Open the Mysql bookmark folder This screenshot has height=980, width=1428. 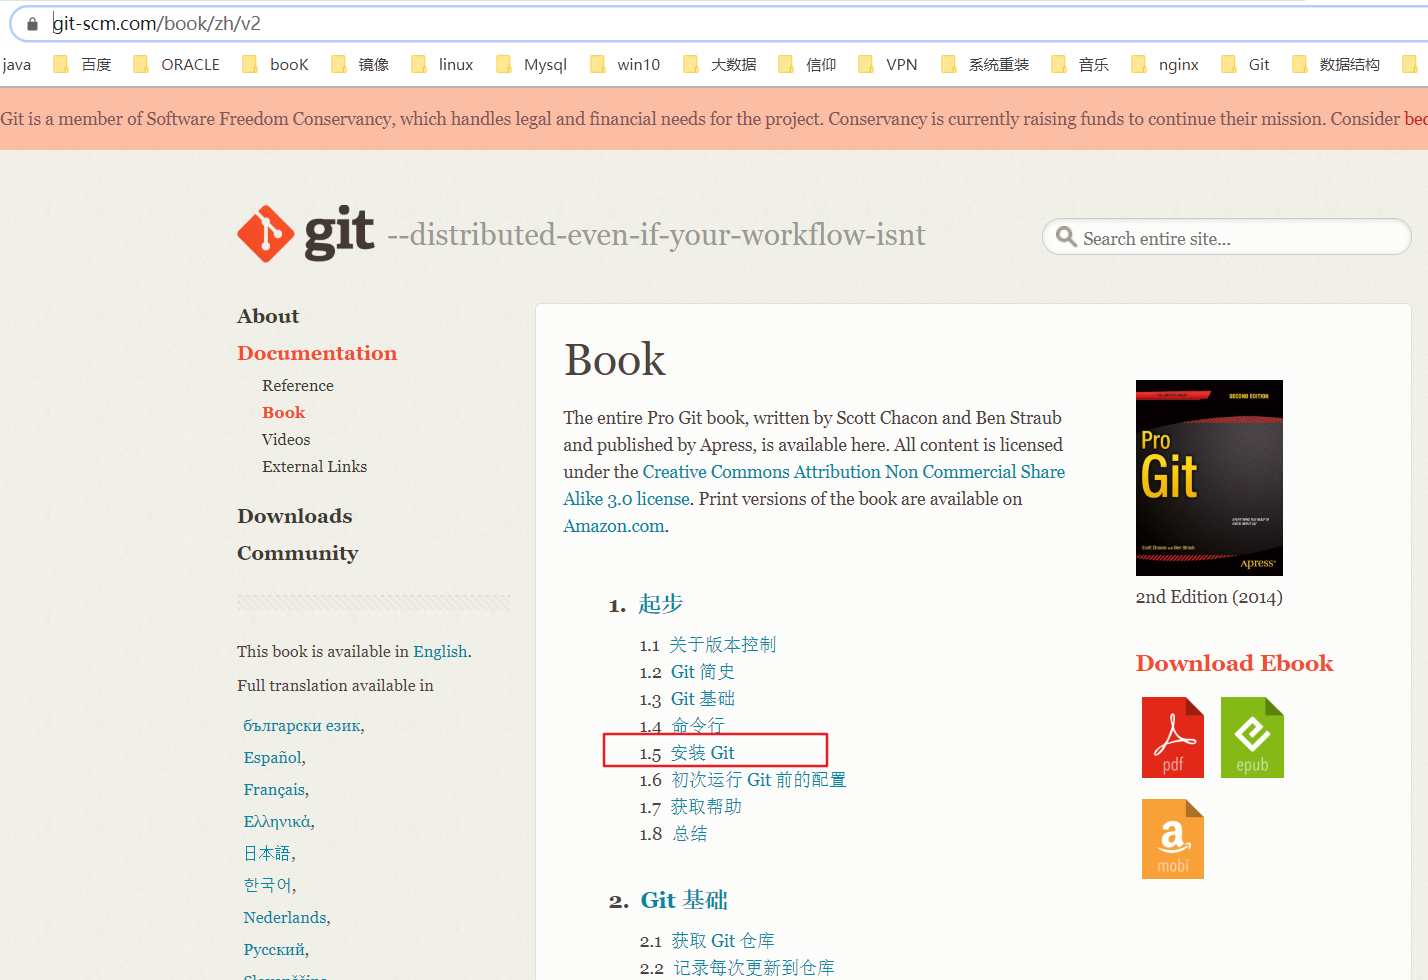point(532,65)
